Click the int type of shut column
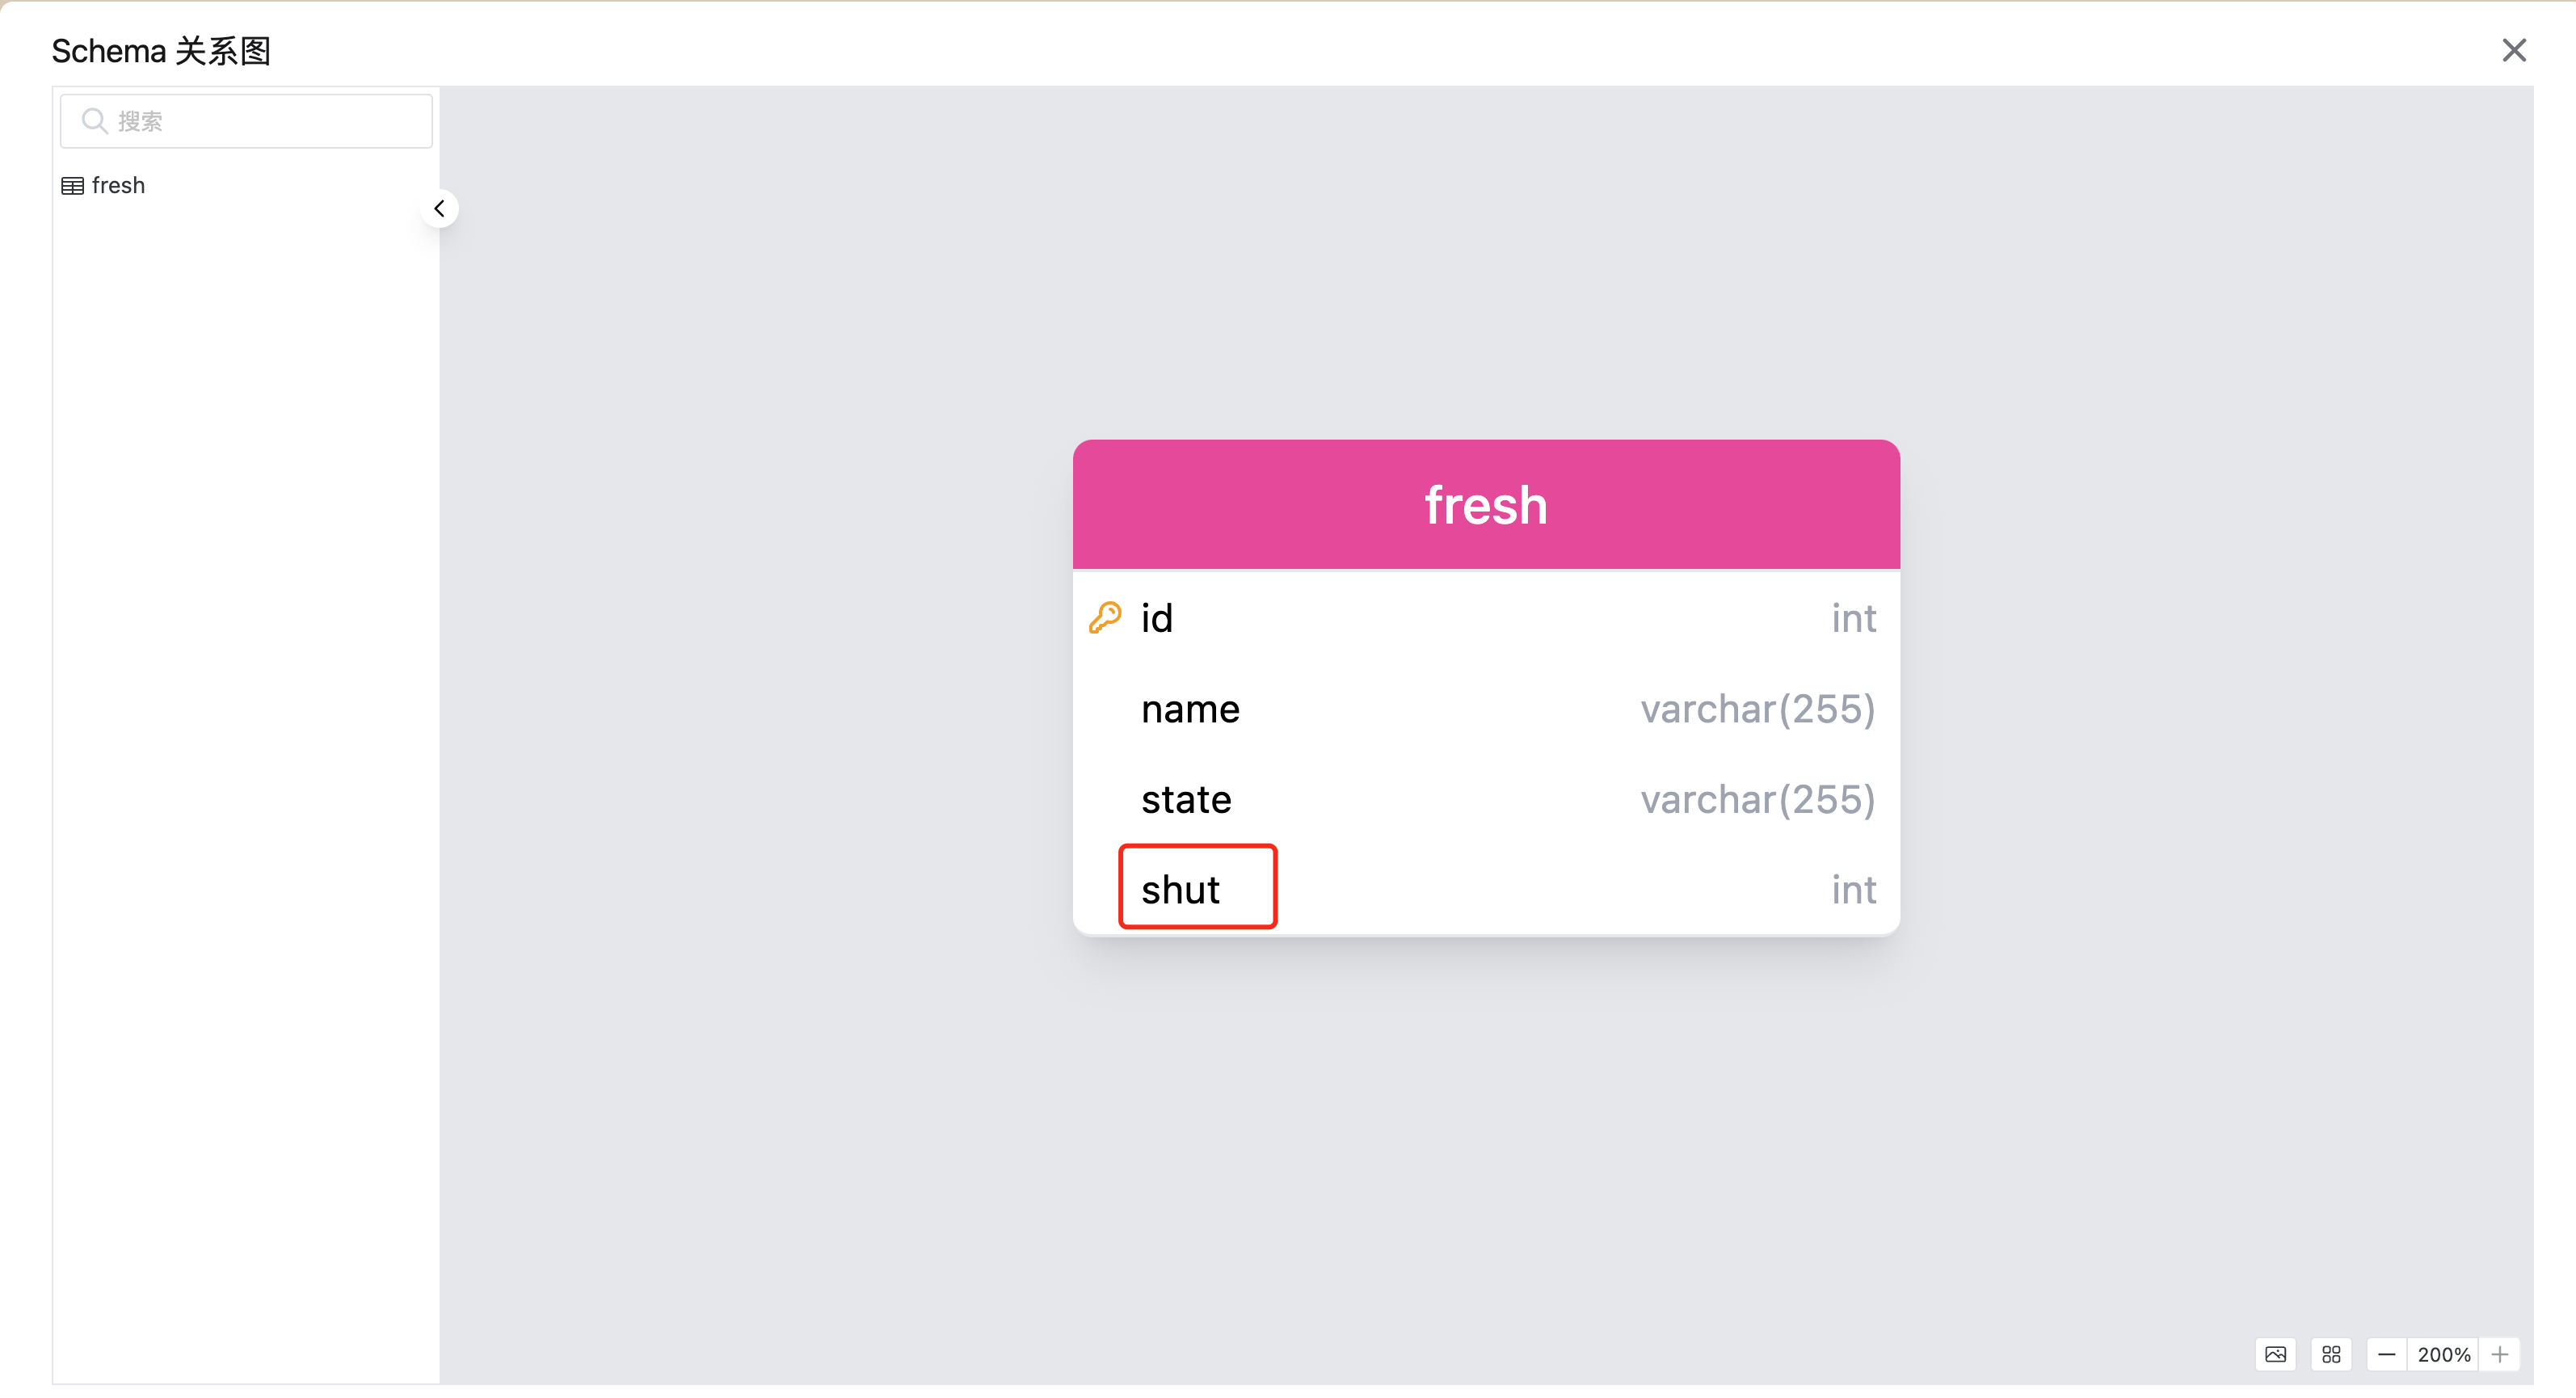 click(1853, 890)
